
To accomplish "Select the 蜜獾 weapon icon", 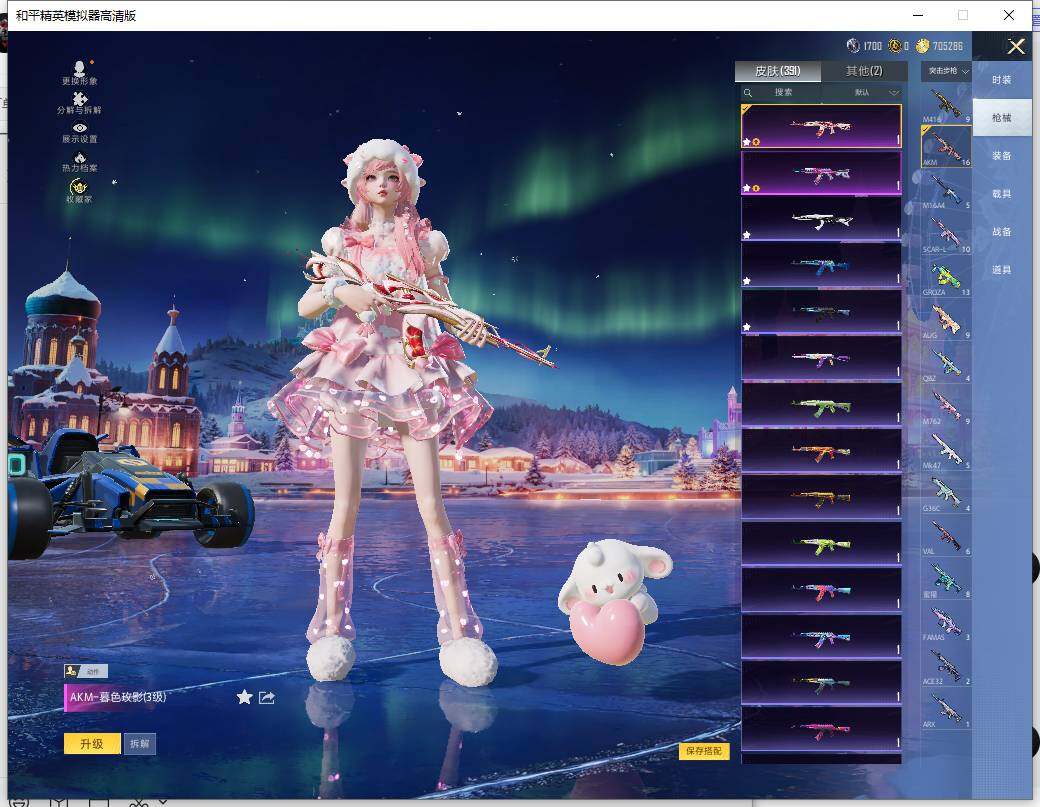I will point(946,578).
